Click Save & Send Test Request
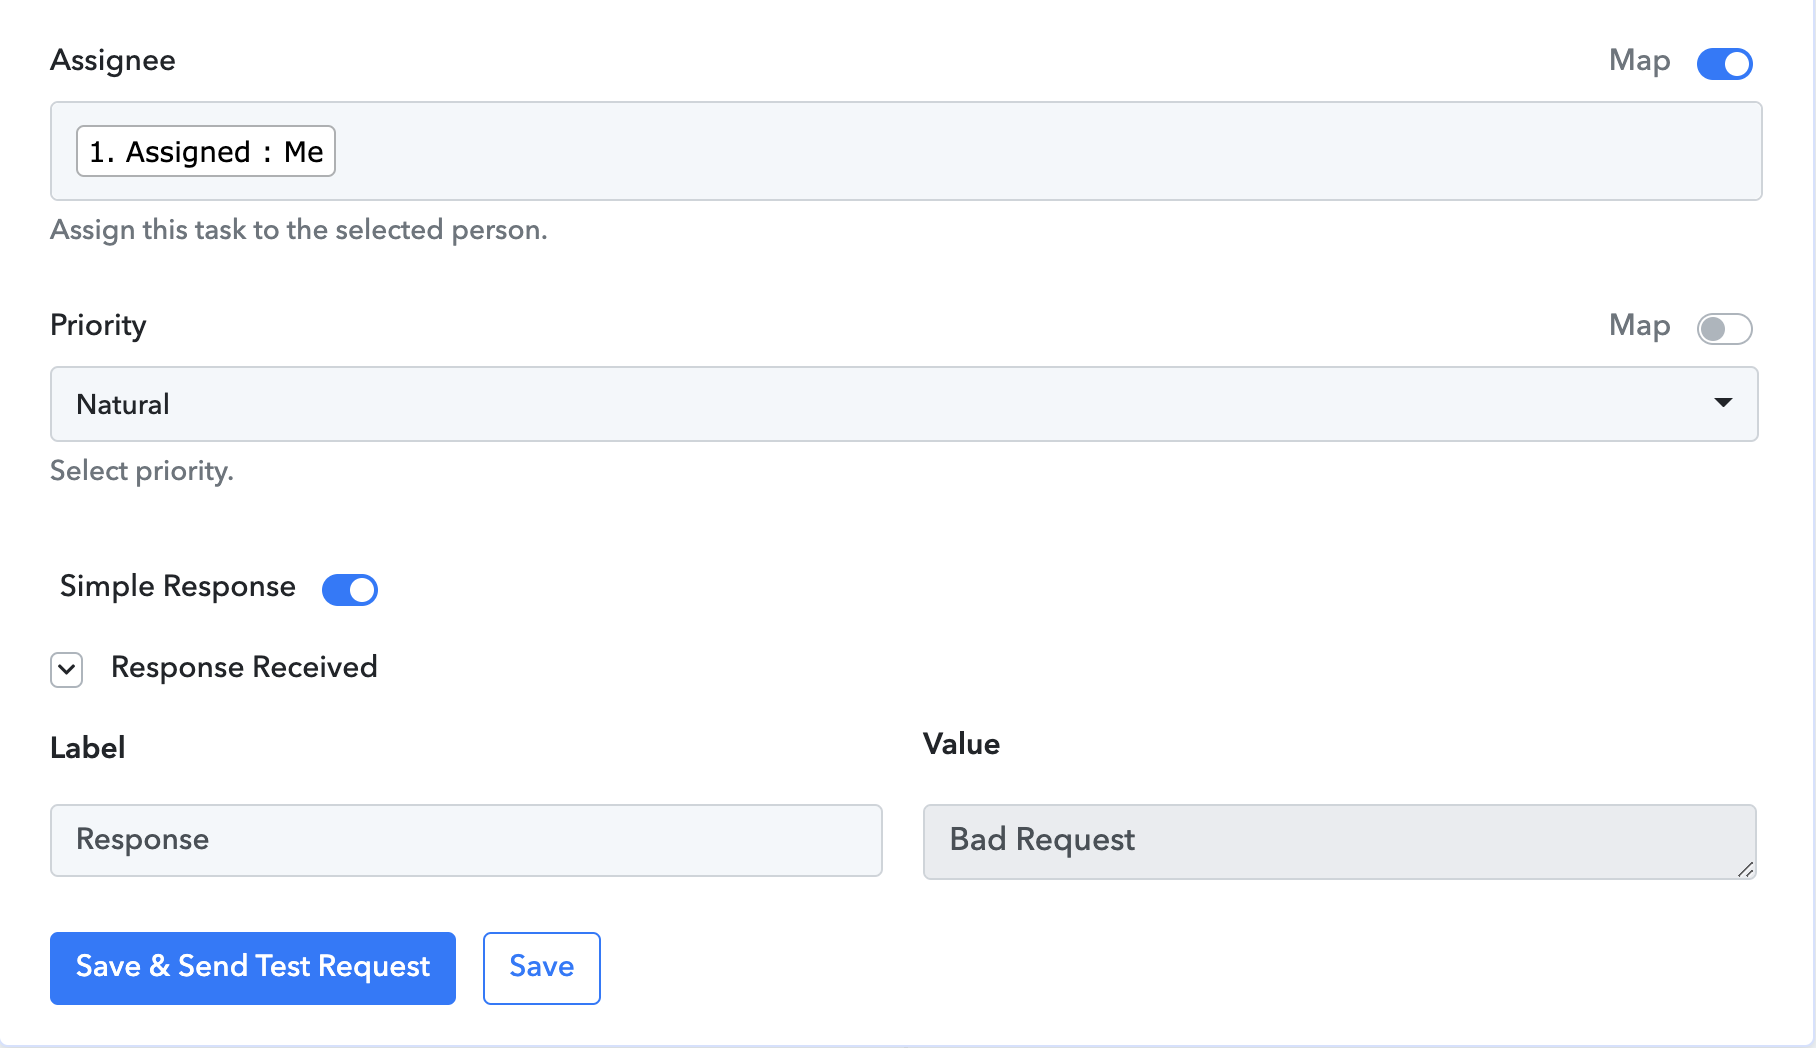The width and height of the screenshot is (1816, 1048). click(253, 968)
